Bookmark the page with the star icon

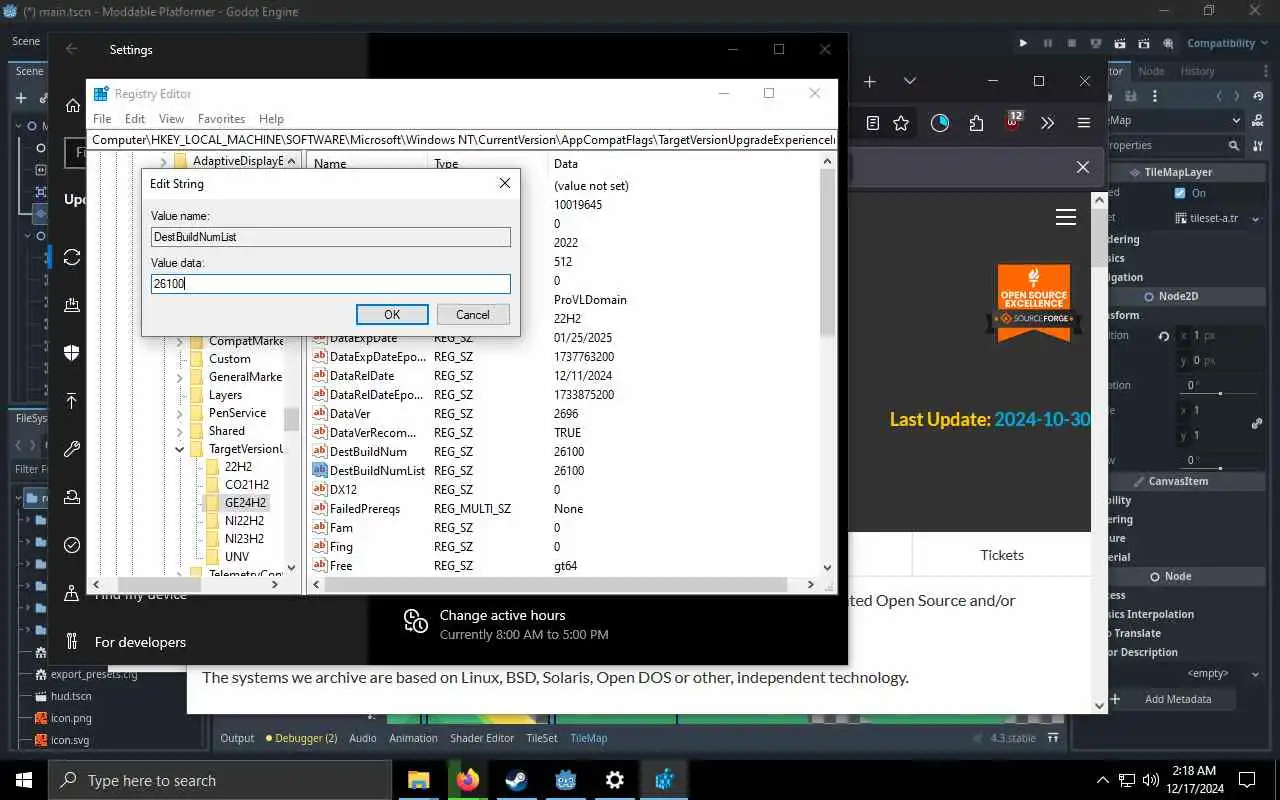pyautogui.click(x=901, y=123)
